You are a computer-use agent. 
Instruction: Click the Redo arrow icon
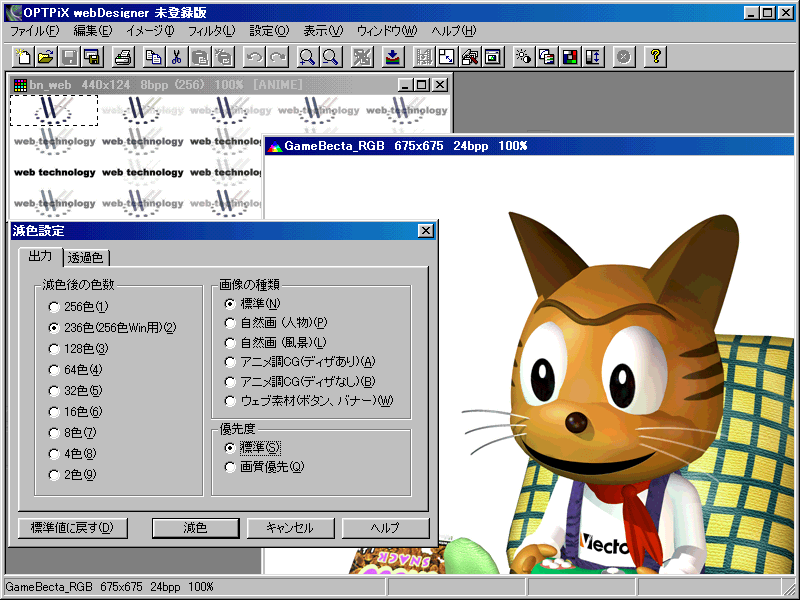(278, 57)
